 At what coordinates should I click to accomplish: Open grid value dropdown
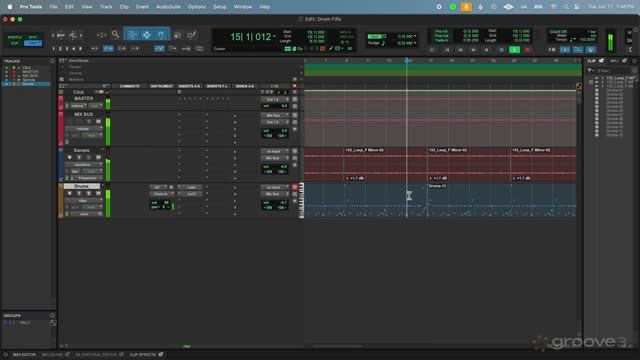[415, 36]
